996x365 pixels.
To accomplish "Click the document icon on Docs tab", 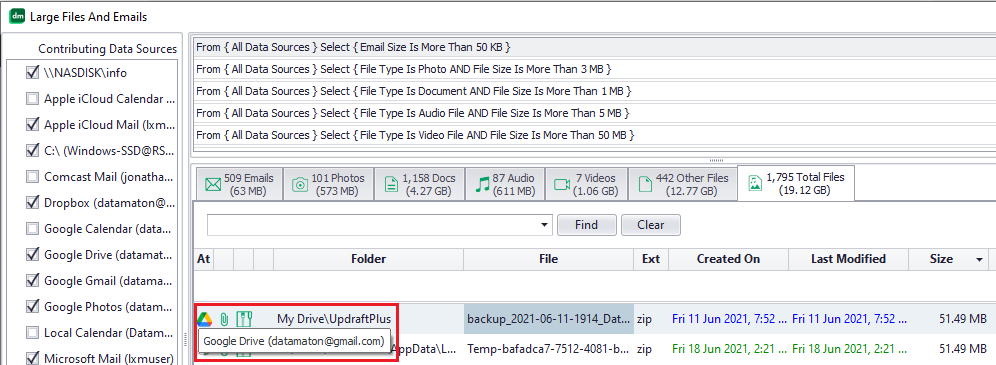I will pos(391,184).
